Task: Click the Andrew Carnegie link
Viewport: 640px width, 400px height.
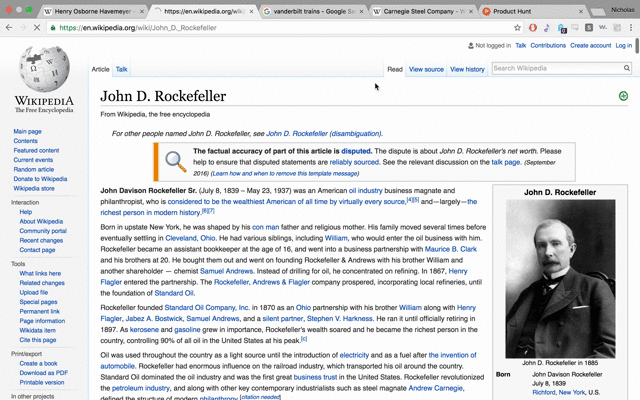Action: (436, 388)
